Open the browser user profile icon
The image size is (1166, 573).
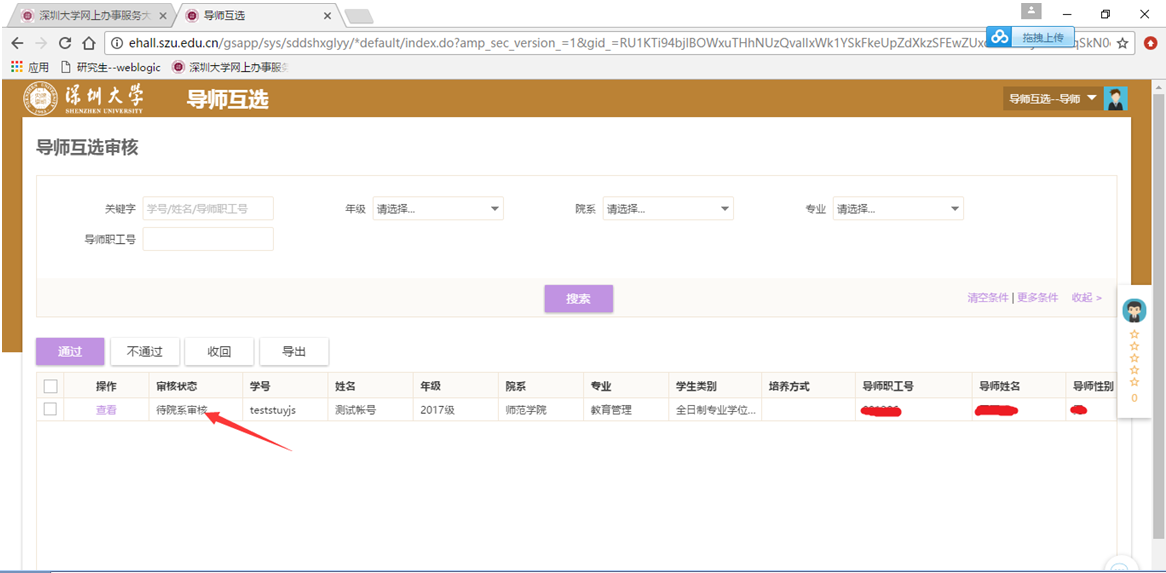(x=1031, y=11)
